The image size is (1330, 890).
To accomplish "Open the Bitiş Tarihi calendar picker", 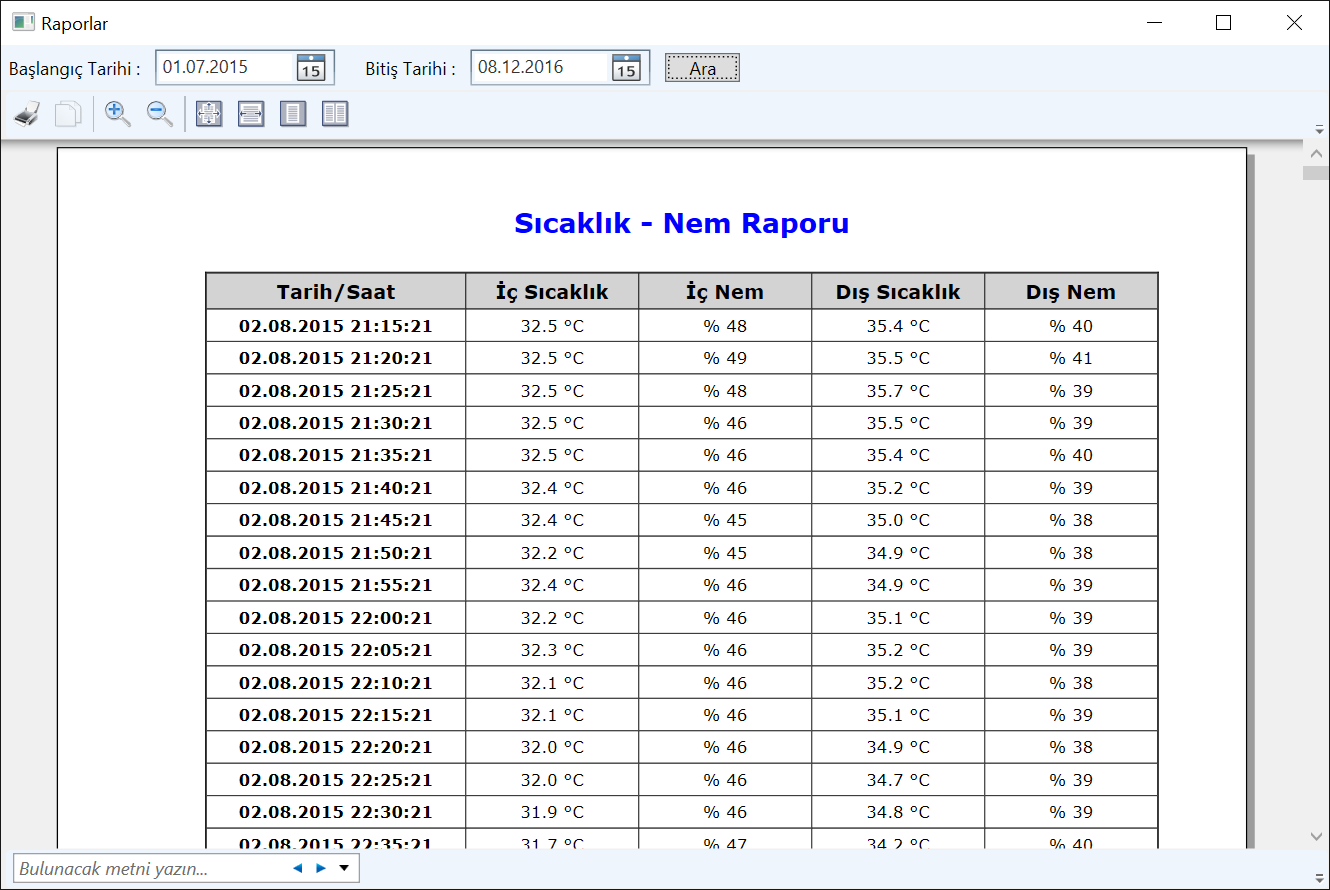I will tap(626, 68).
